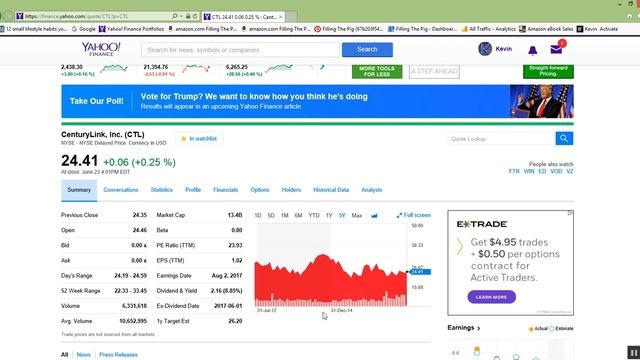Set chart range to YTD
This screenshot has width=640, height=360.
[314, 216]
